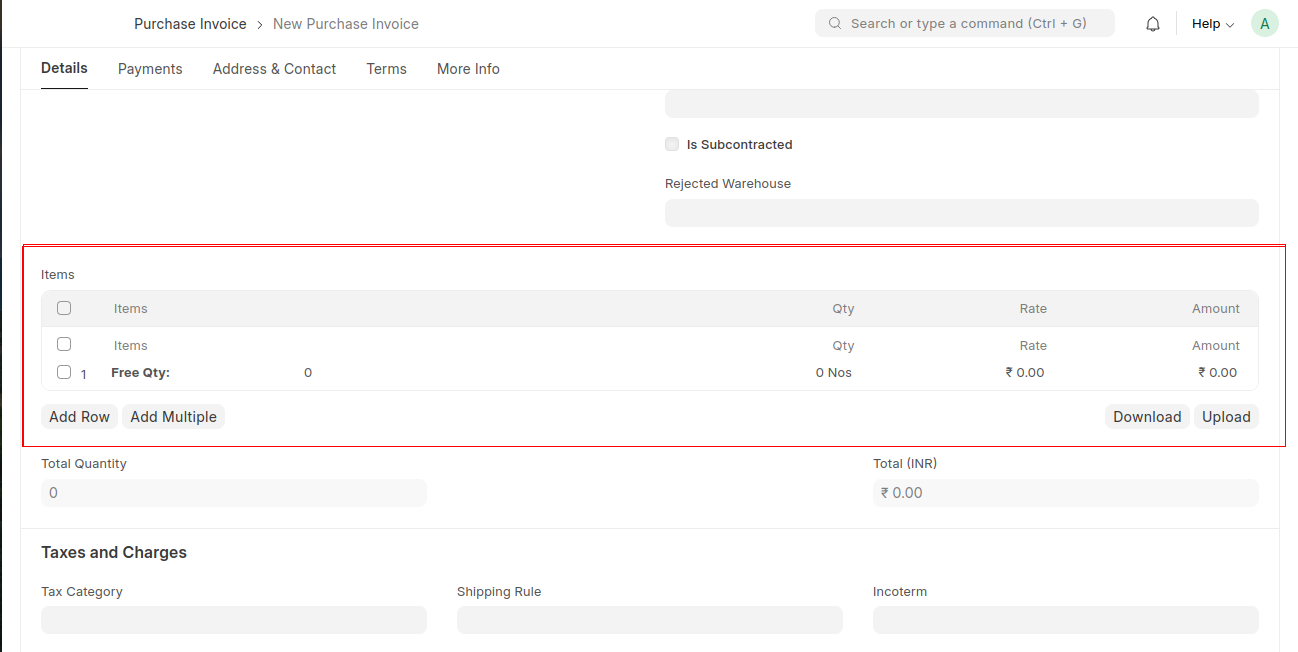Click the search magnifier icon
1298x652 pixels.
[835, 23]
